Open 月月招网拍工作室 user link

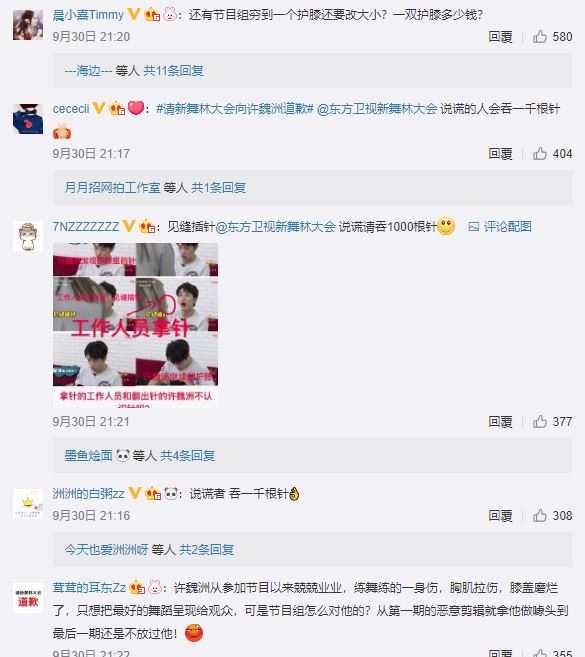tap(112, 187)
